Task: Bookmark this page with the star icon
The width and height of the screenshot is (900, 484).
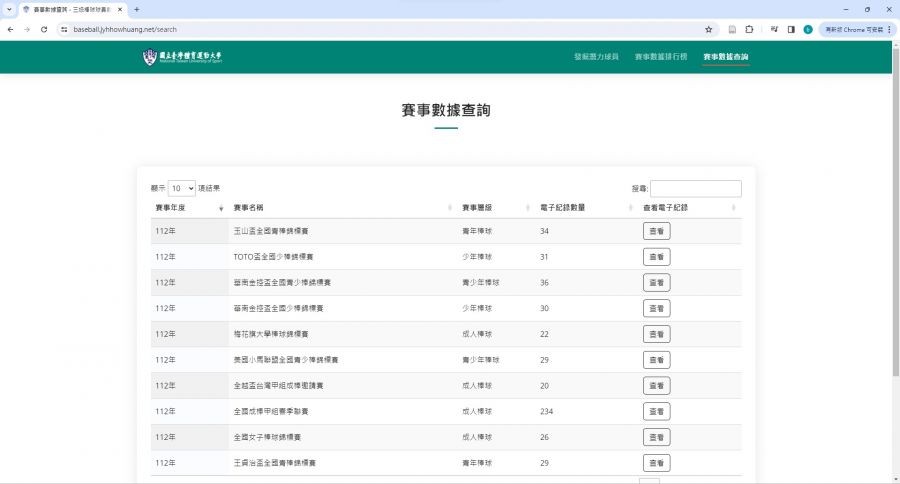Action: pyautogui.click(x=709, y=29)
